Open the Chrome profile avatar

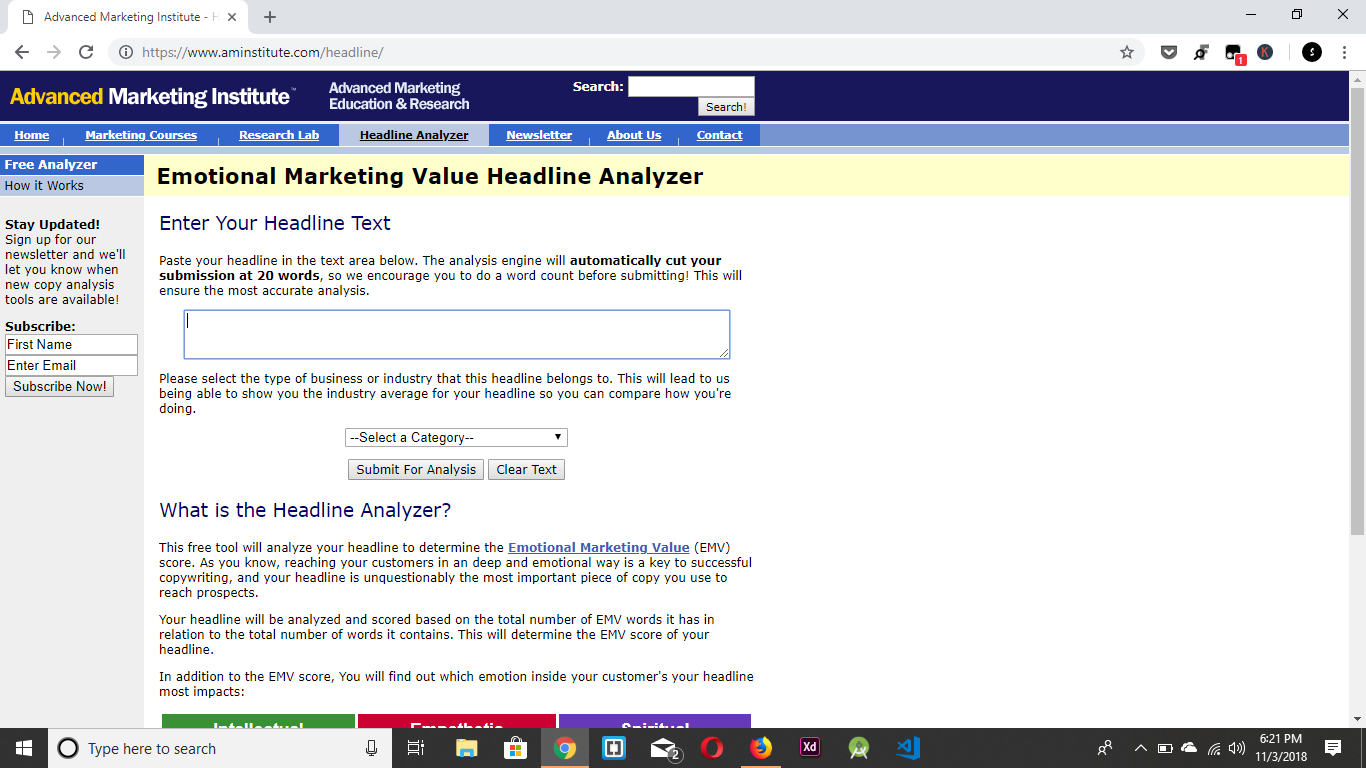pos(1312,52)
